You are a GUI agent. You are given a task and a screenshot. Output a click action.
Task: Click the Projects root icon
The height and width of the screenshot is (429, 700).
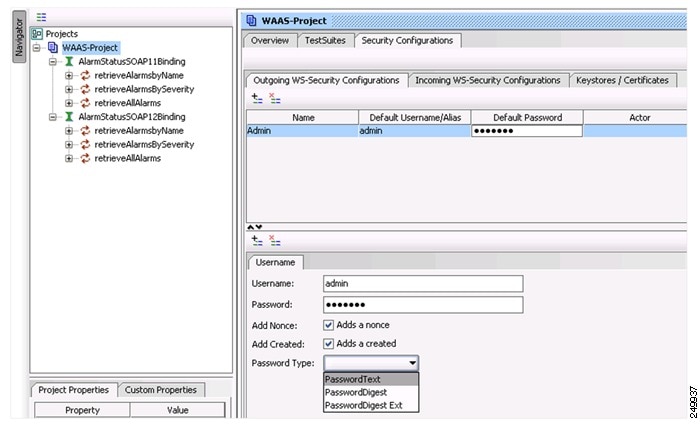tap(37, 33)
